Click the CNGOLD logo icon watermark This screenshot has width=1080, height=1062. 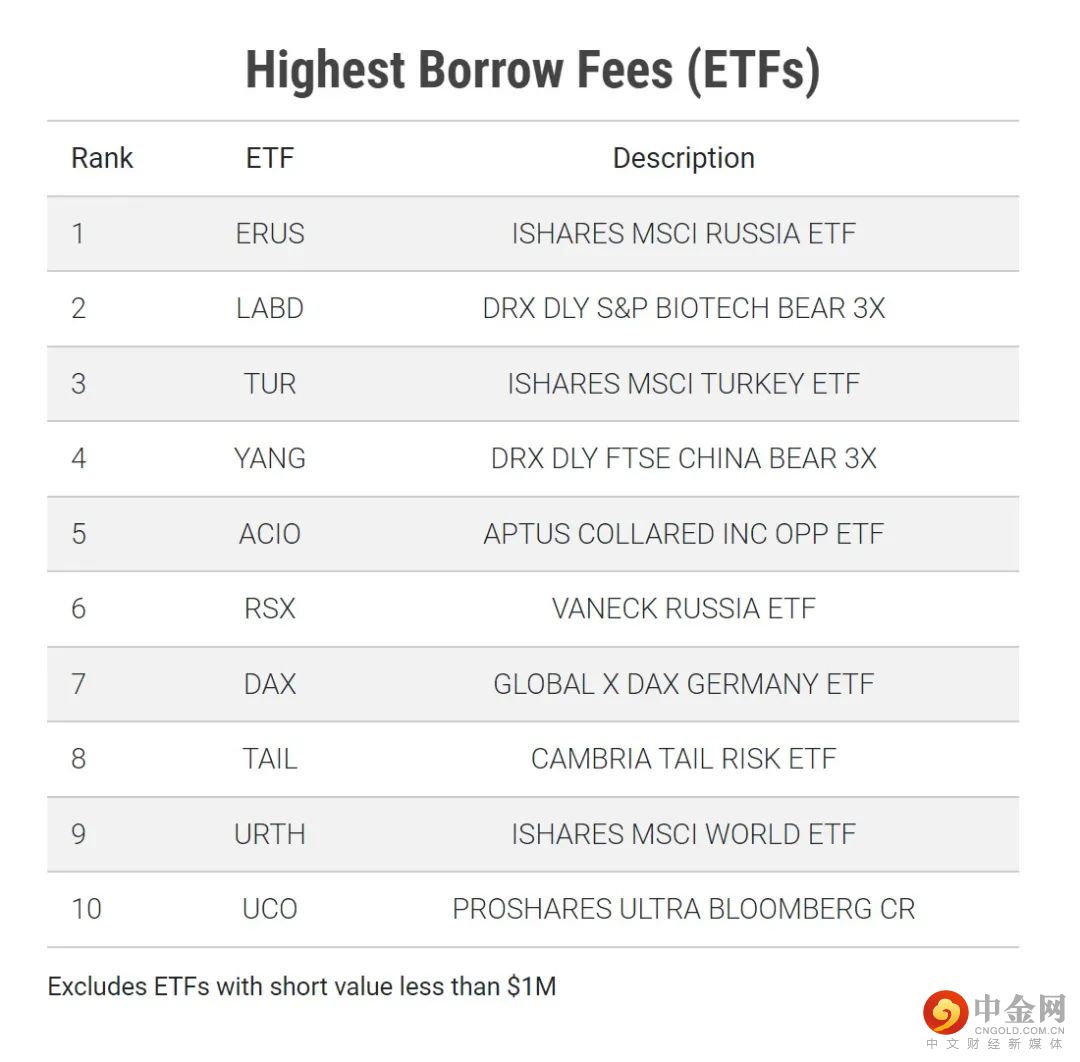tap(944, 1011)
